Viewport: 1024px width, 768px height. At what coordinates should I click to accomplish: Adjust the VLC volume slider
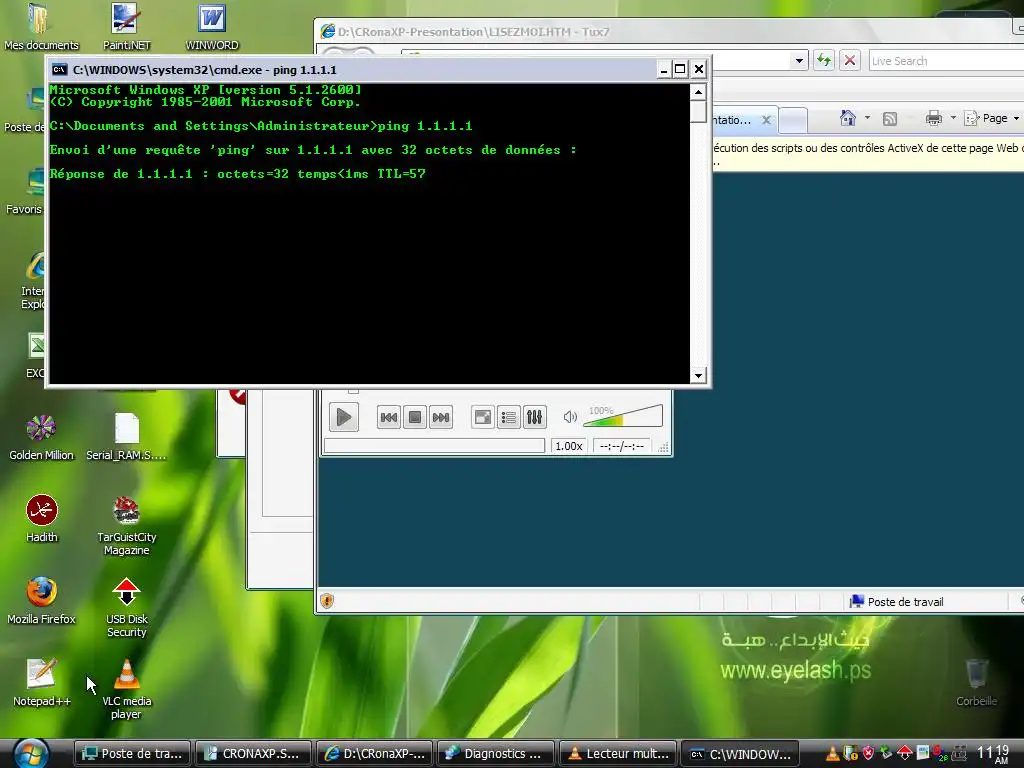pyautogui.click(x=622, y=416)
